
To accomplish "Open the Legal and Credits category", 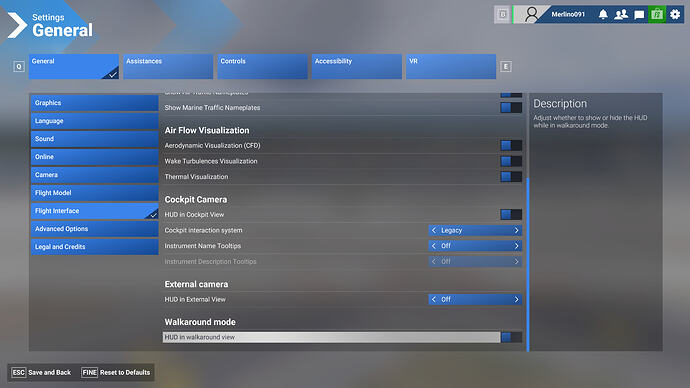I will coord(95,247).
